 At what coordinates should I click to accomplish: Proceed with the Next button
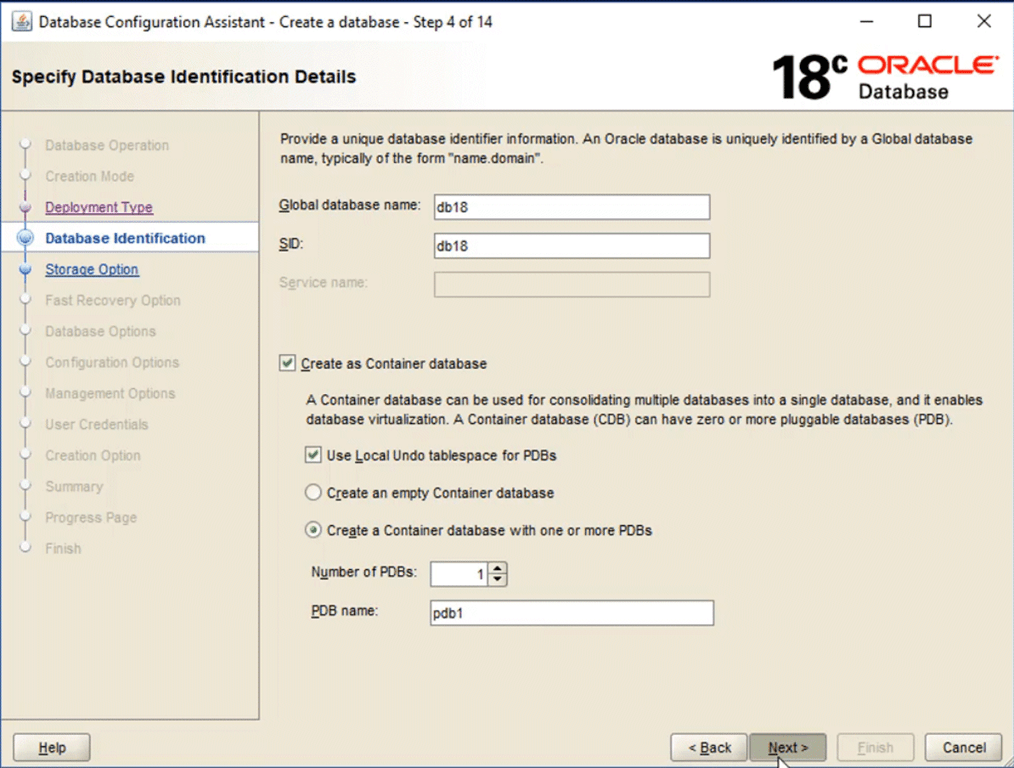click(x=788, y=747)
